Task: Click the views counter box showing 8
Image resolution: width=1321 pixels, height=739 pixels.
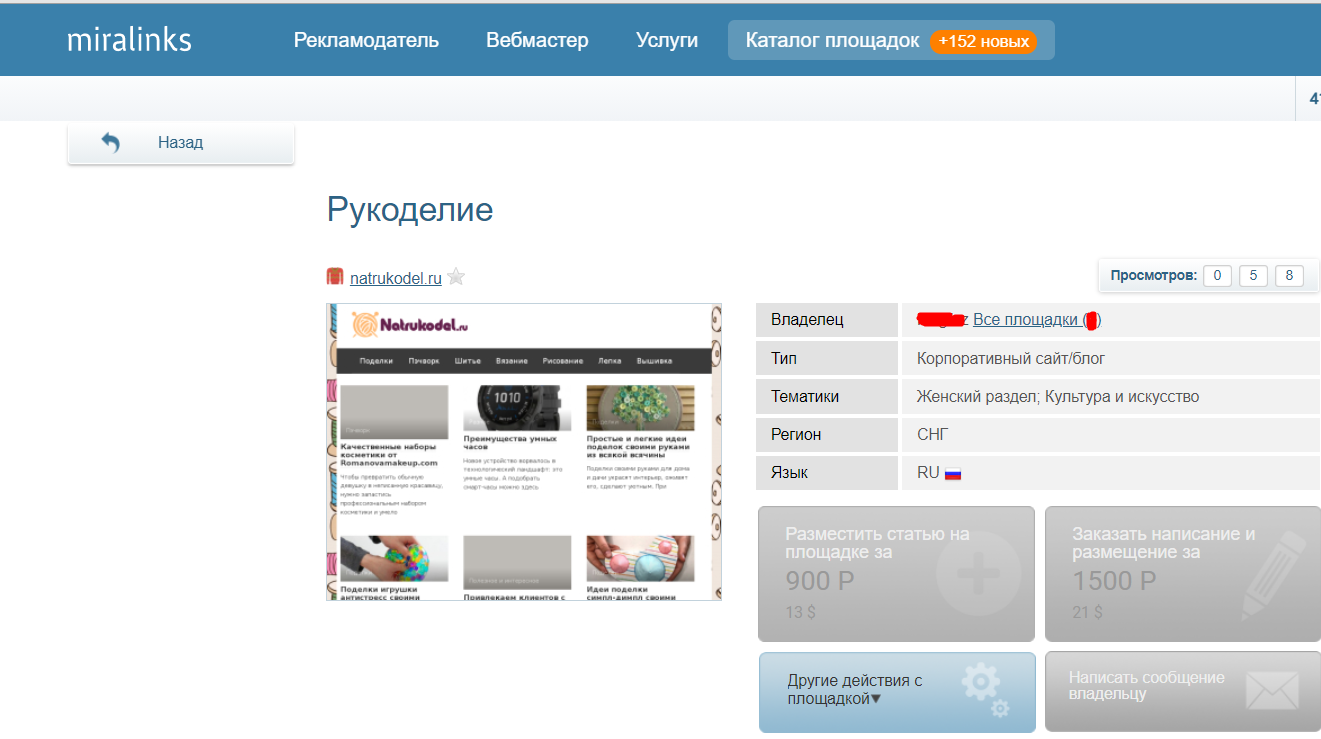Action: coord(1289,275)
